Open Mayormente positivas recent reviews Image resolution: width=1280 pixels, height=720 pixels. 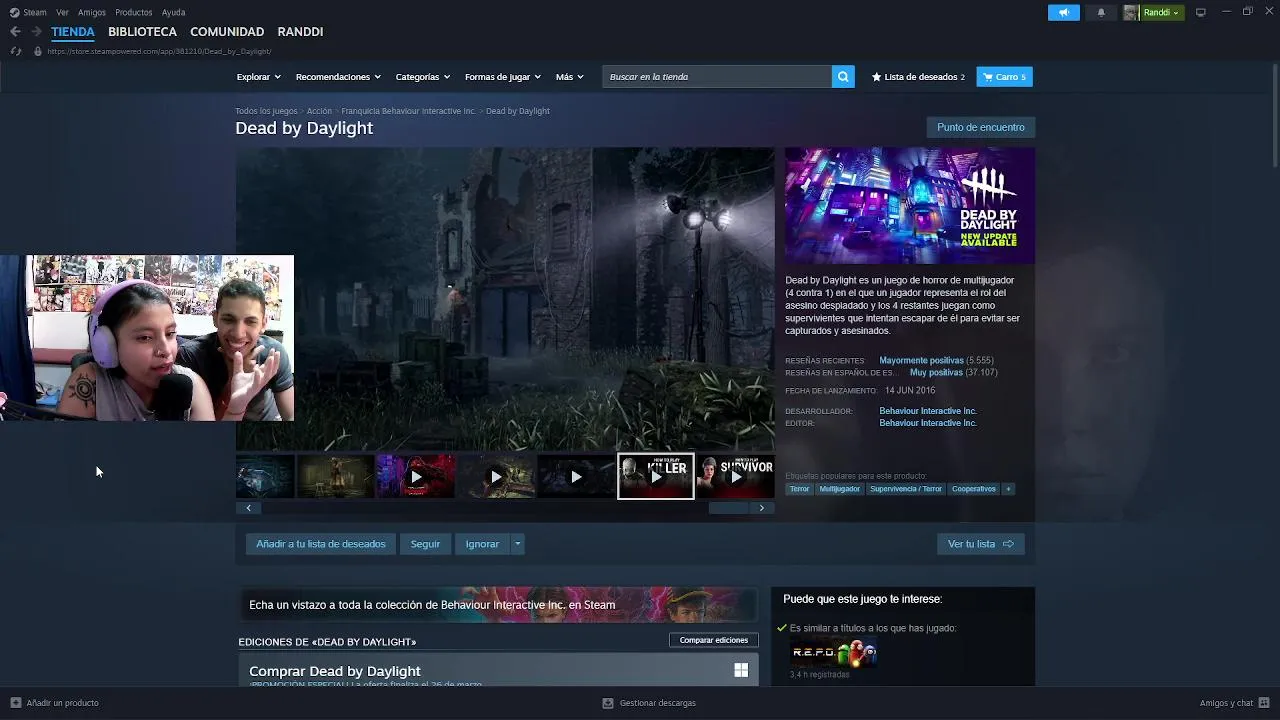click(921, 360)
